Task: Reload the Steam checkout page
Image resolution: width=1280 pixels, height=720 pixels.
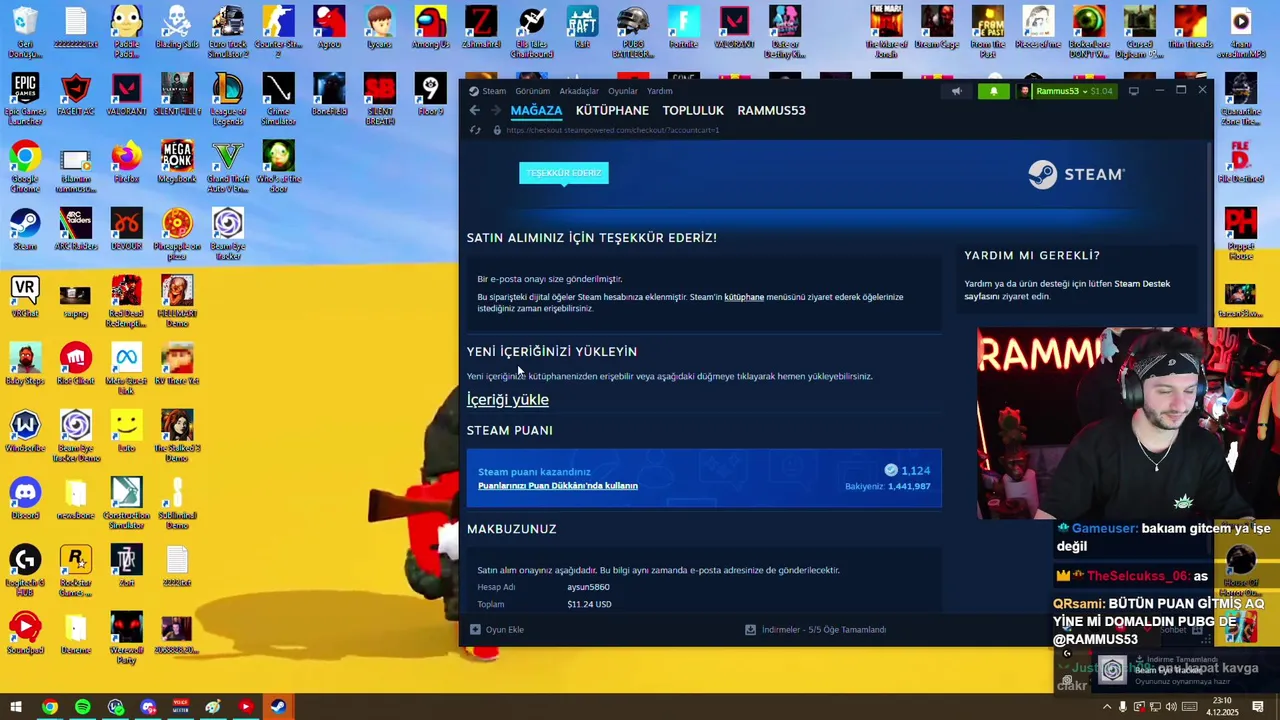Action: coord(475,130)
